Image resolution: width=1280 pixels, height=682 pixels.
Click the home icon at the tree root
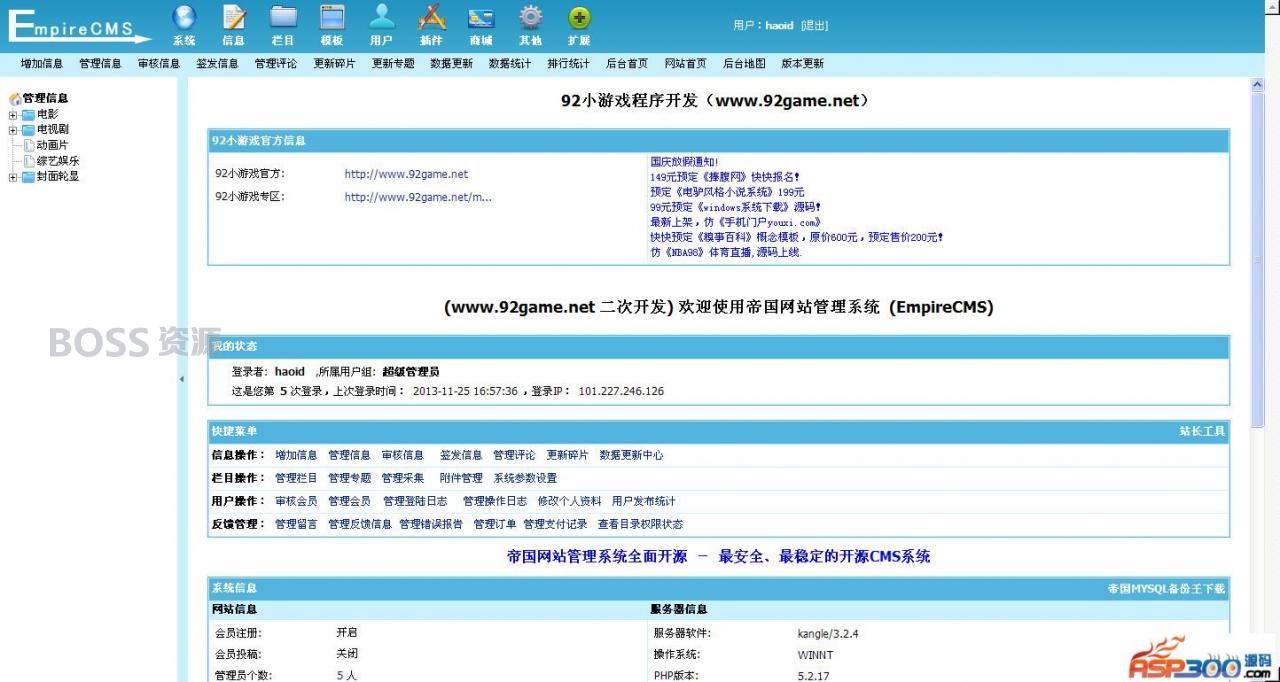(15, 99)
